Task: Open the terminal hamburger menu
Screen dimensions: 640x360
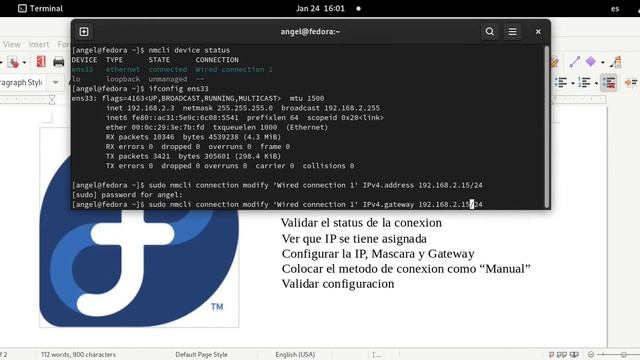Action: pyautogui.click(x=512, y=32)
